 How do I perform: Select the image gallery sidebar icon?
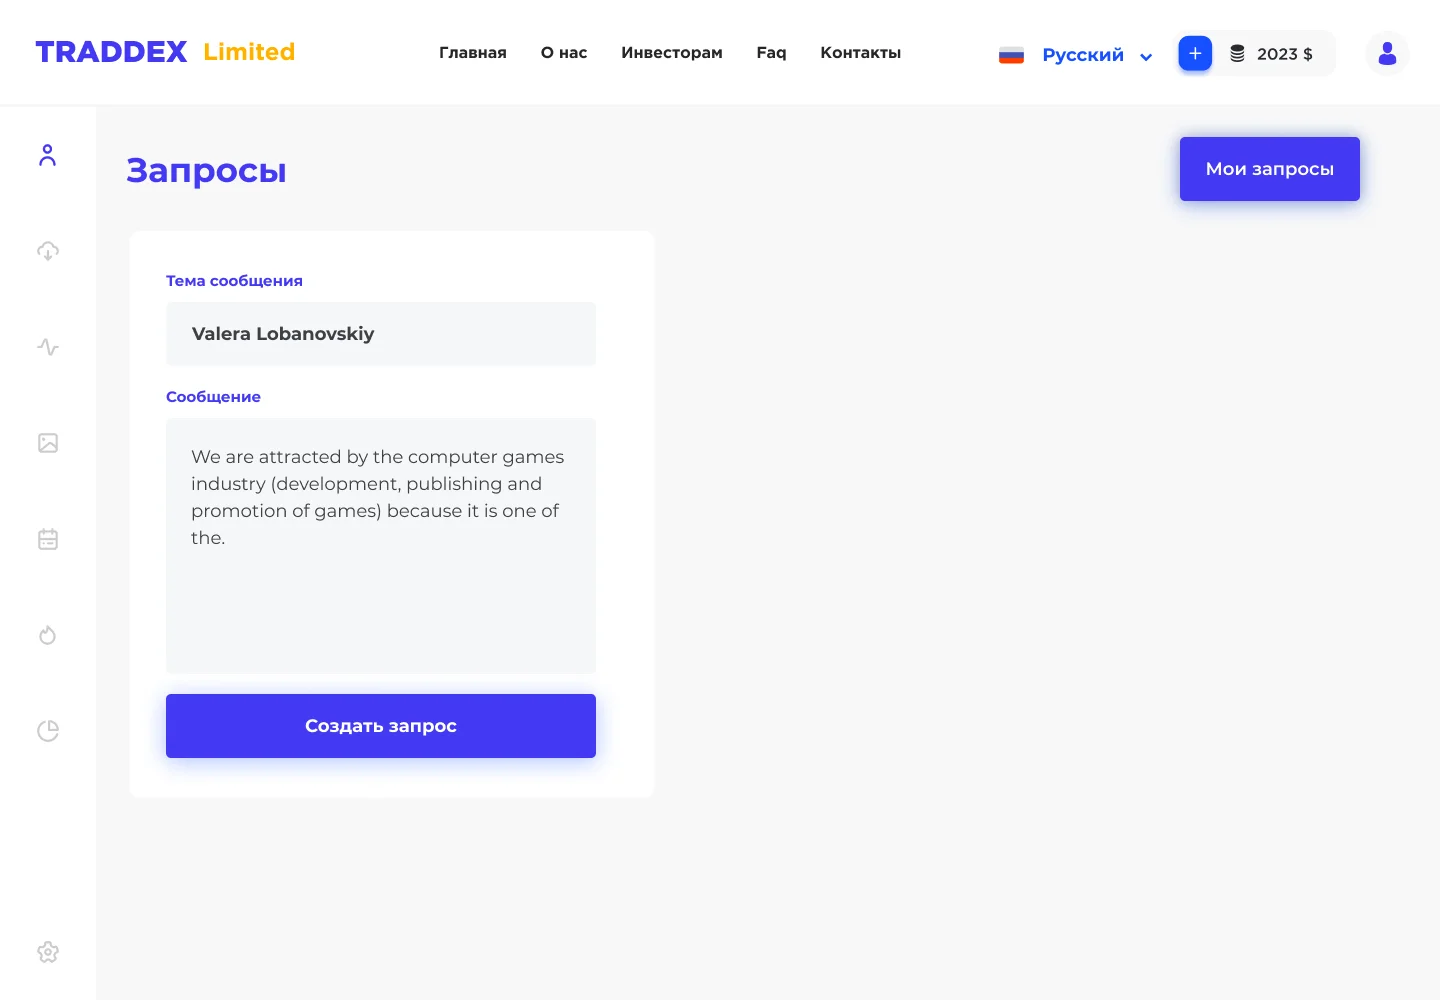tap(48, 443)
